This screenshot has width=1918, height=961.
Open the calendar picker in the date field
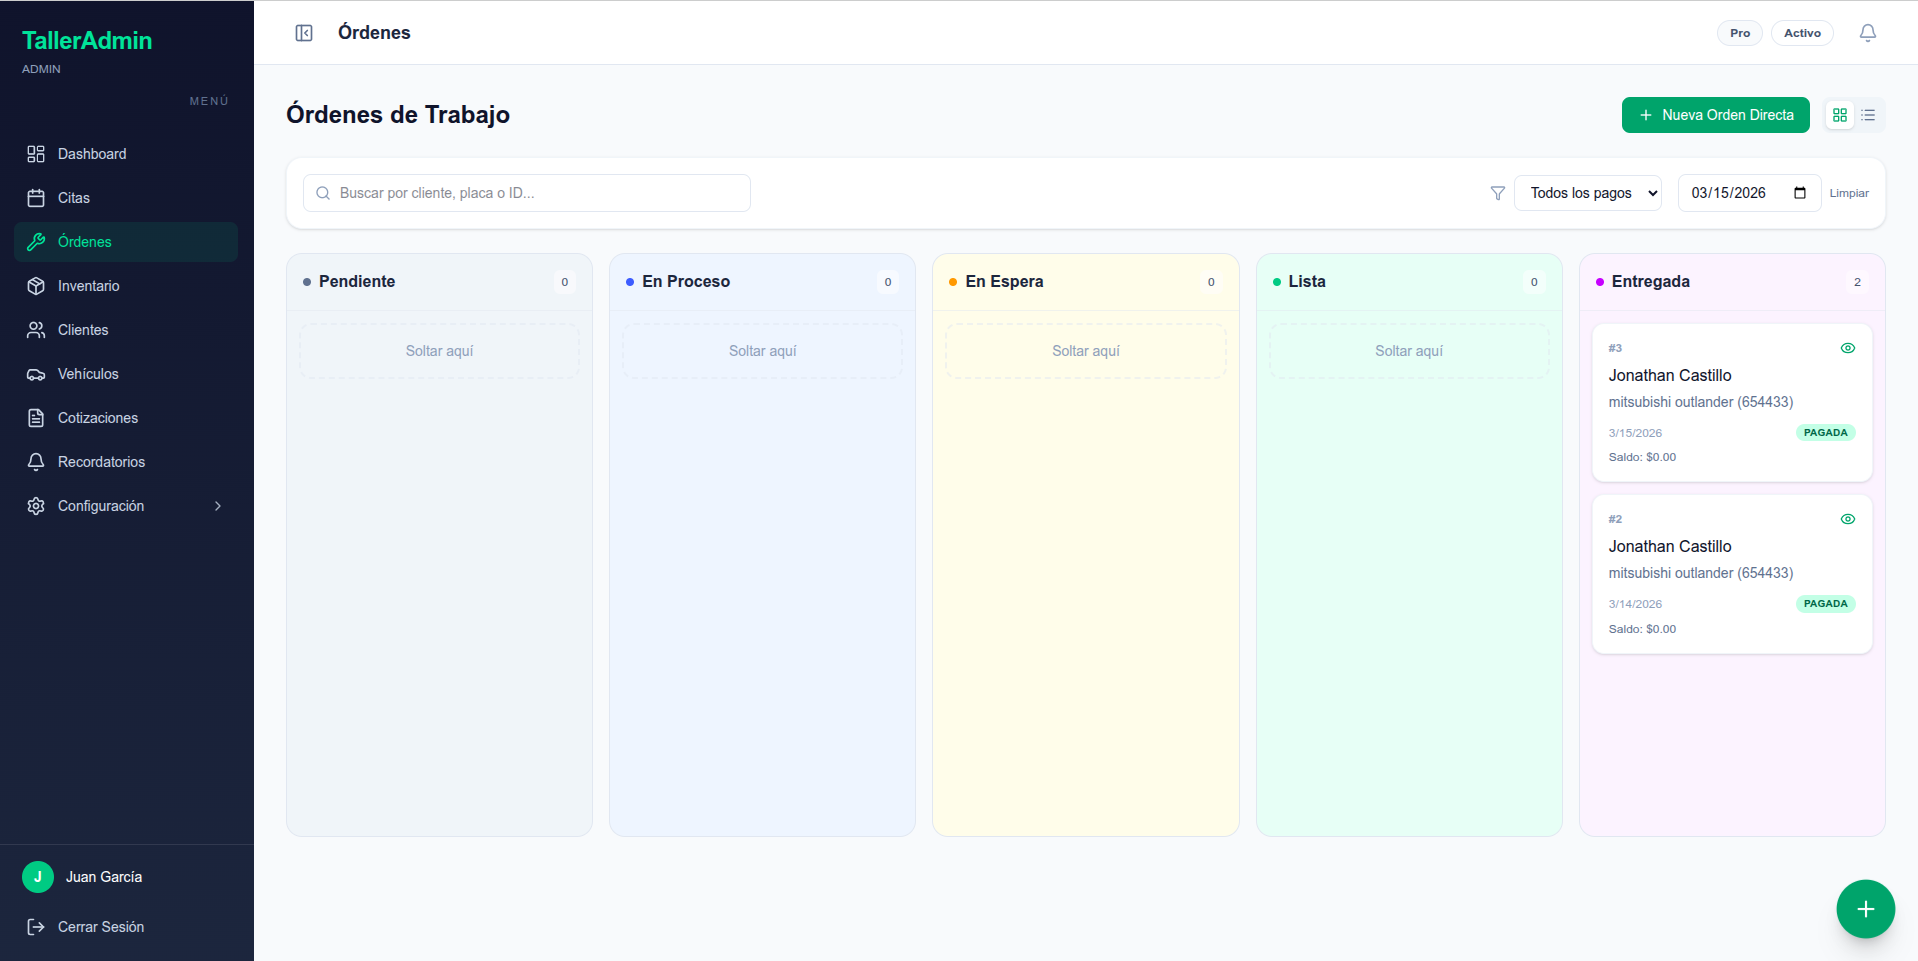pos(1800,193)
